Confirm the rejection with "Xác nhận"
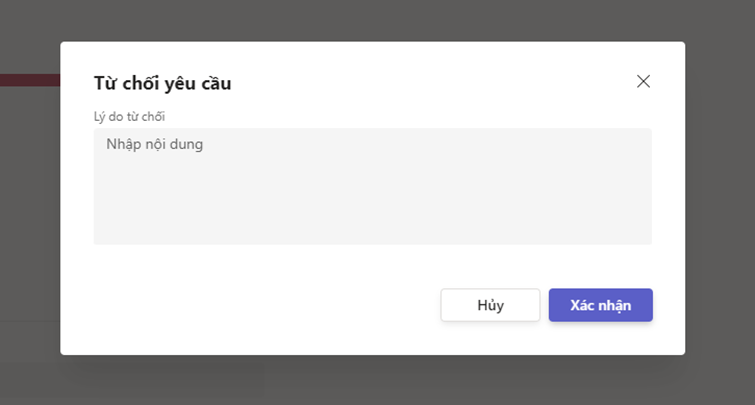The height and width of the screenshot is (405, 755). [x=600, y=305]
